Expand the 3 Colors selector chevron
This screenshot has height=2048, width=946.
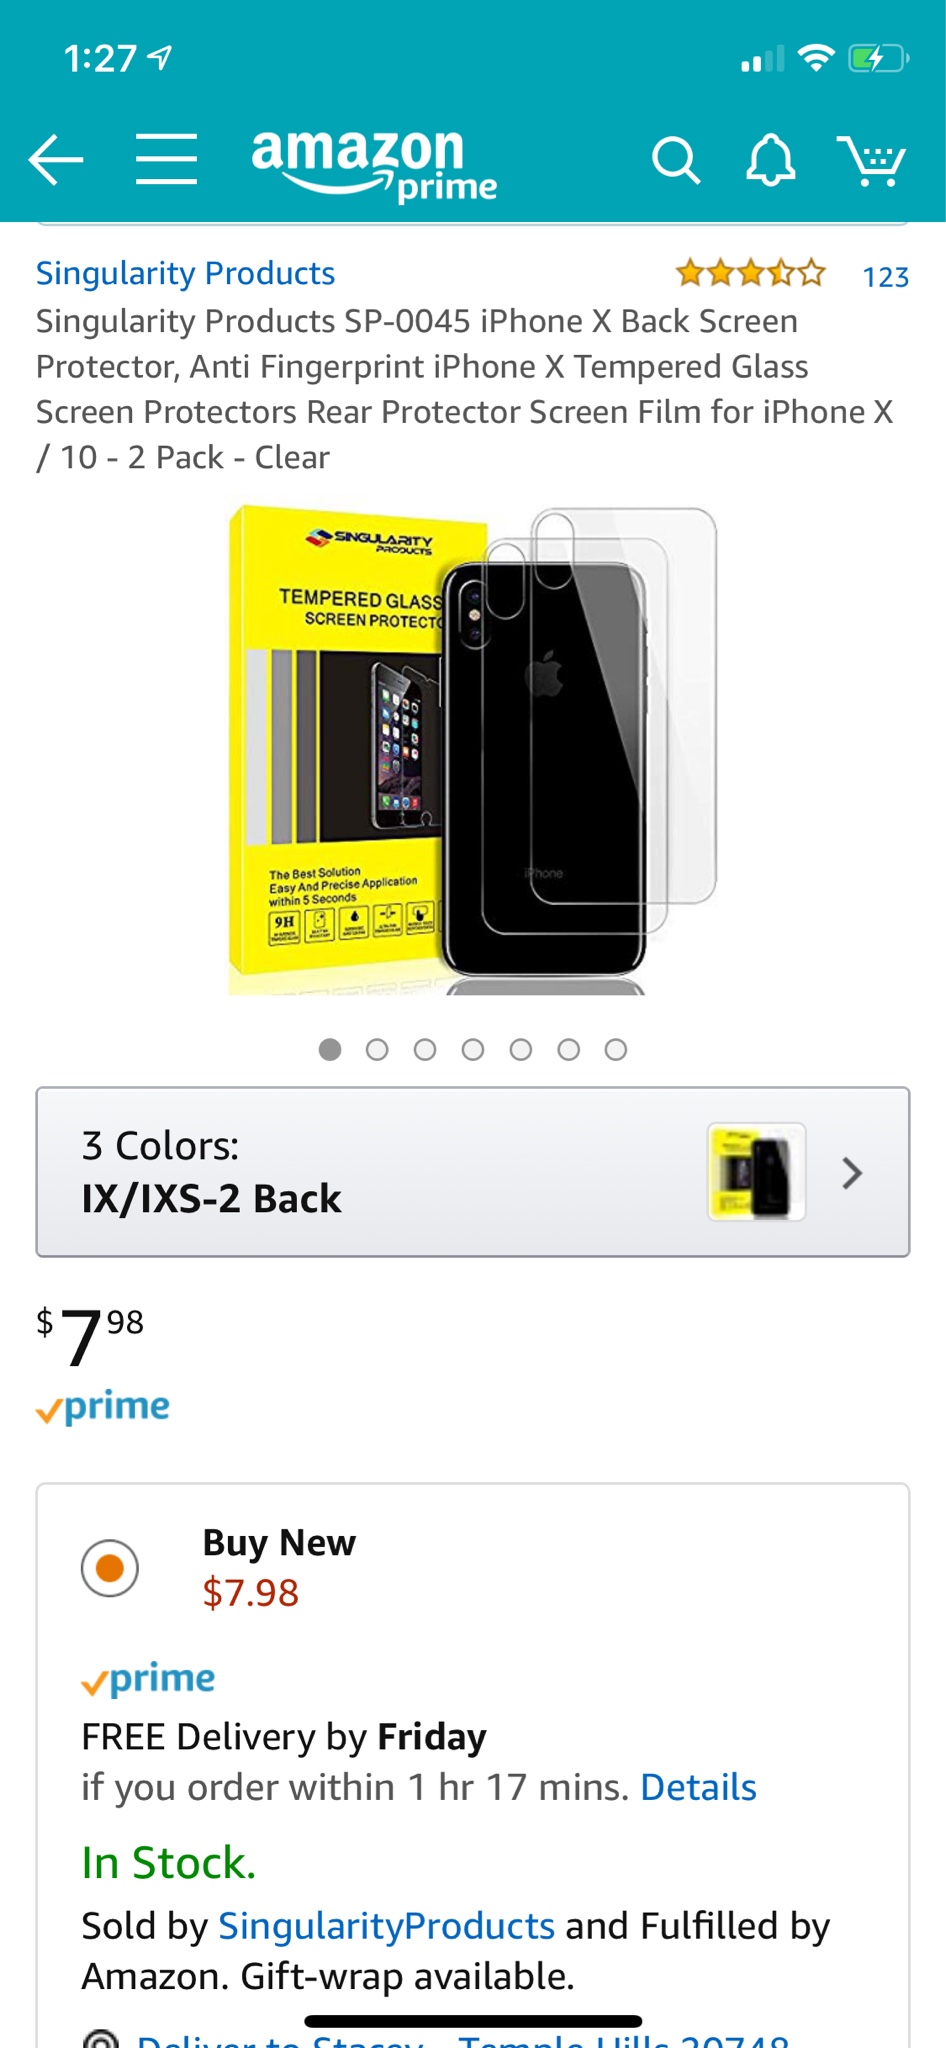coord(852,1173)
